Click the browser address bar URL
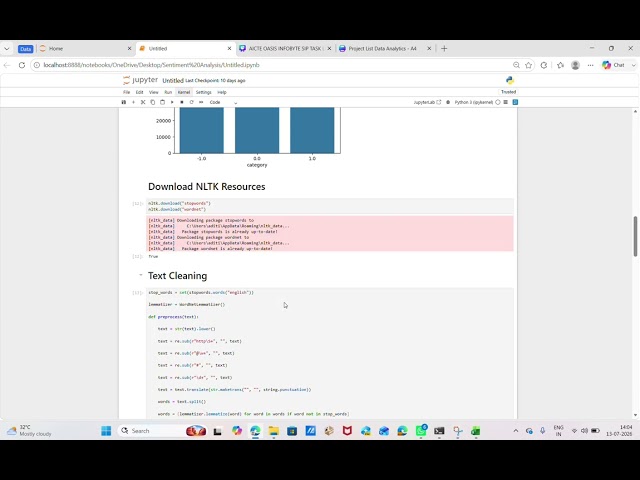 tap(151, 65)
